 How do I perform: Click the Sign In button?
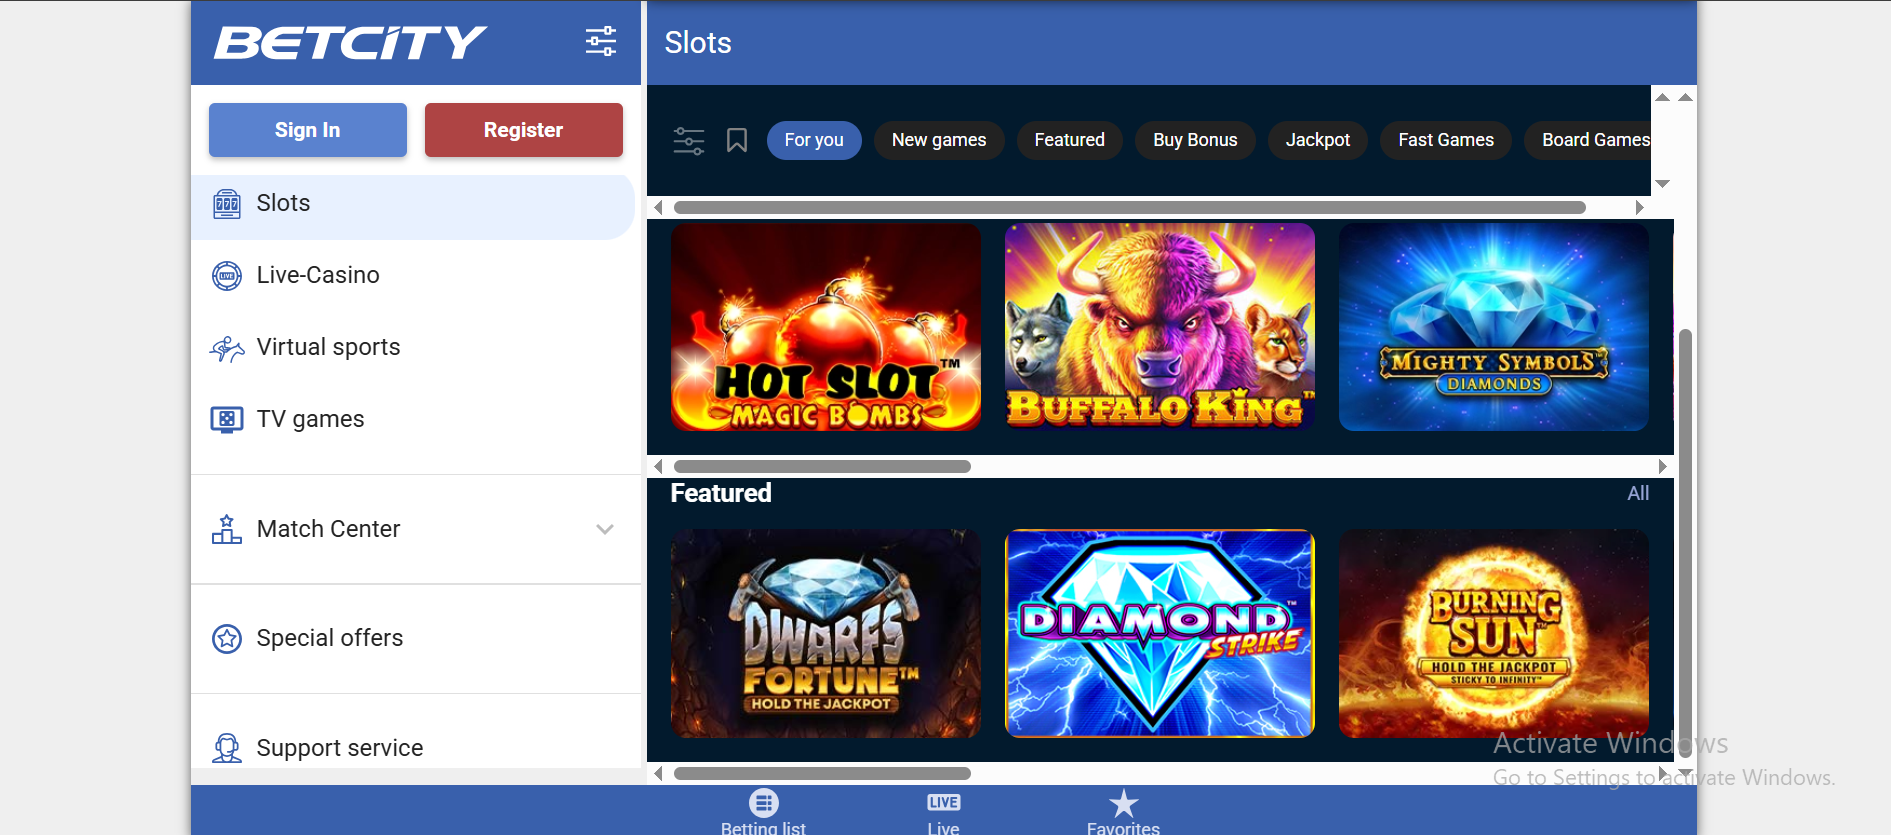308,130
